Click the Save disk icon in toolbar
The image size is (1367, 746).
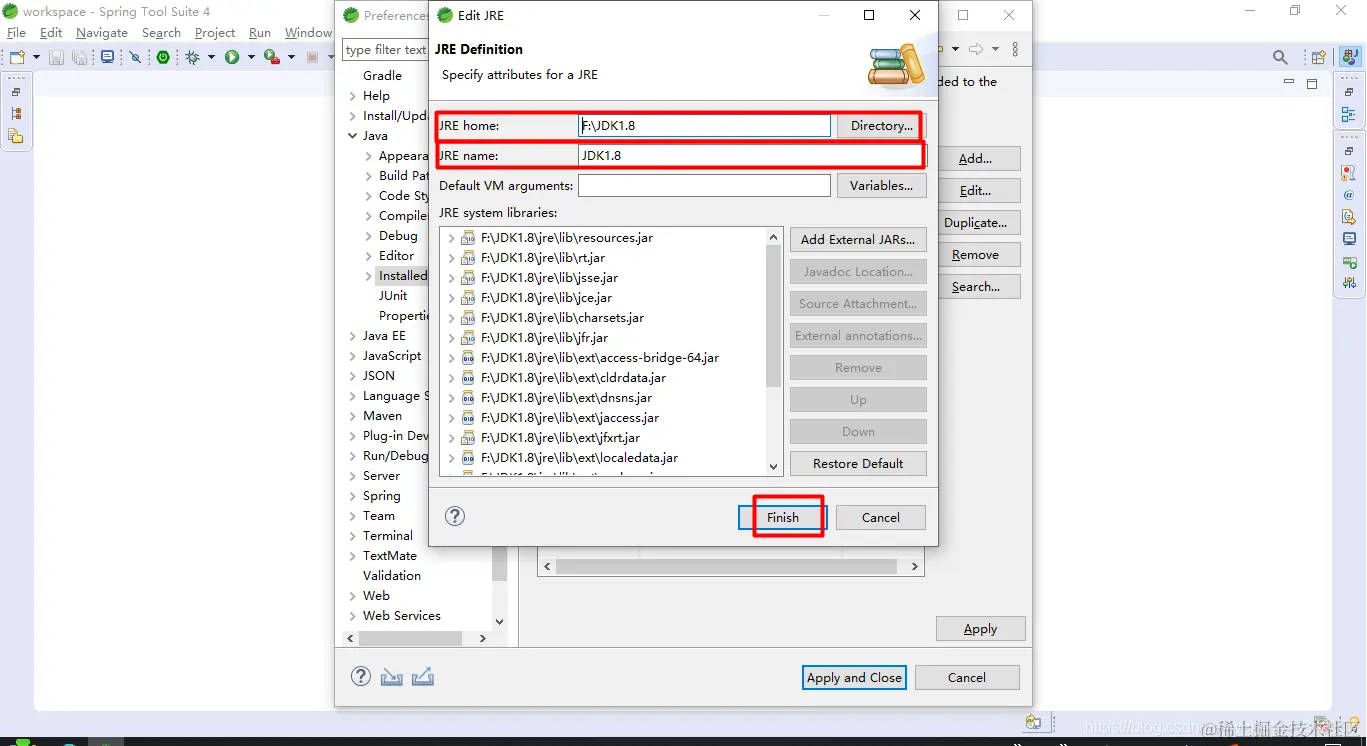(x=57, y=57)
